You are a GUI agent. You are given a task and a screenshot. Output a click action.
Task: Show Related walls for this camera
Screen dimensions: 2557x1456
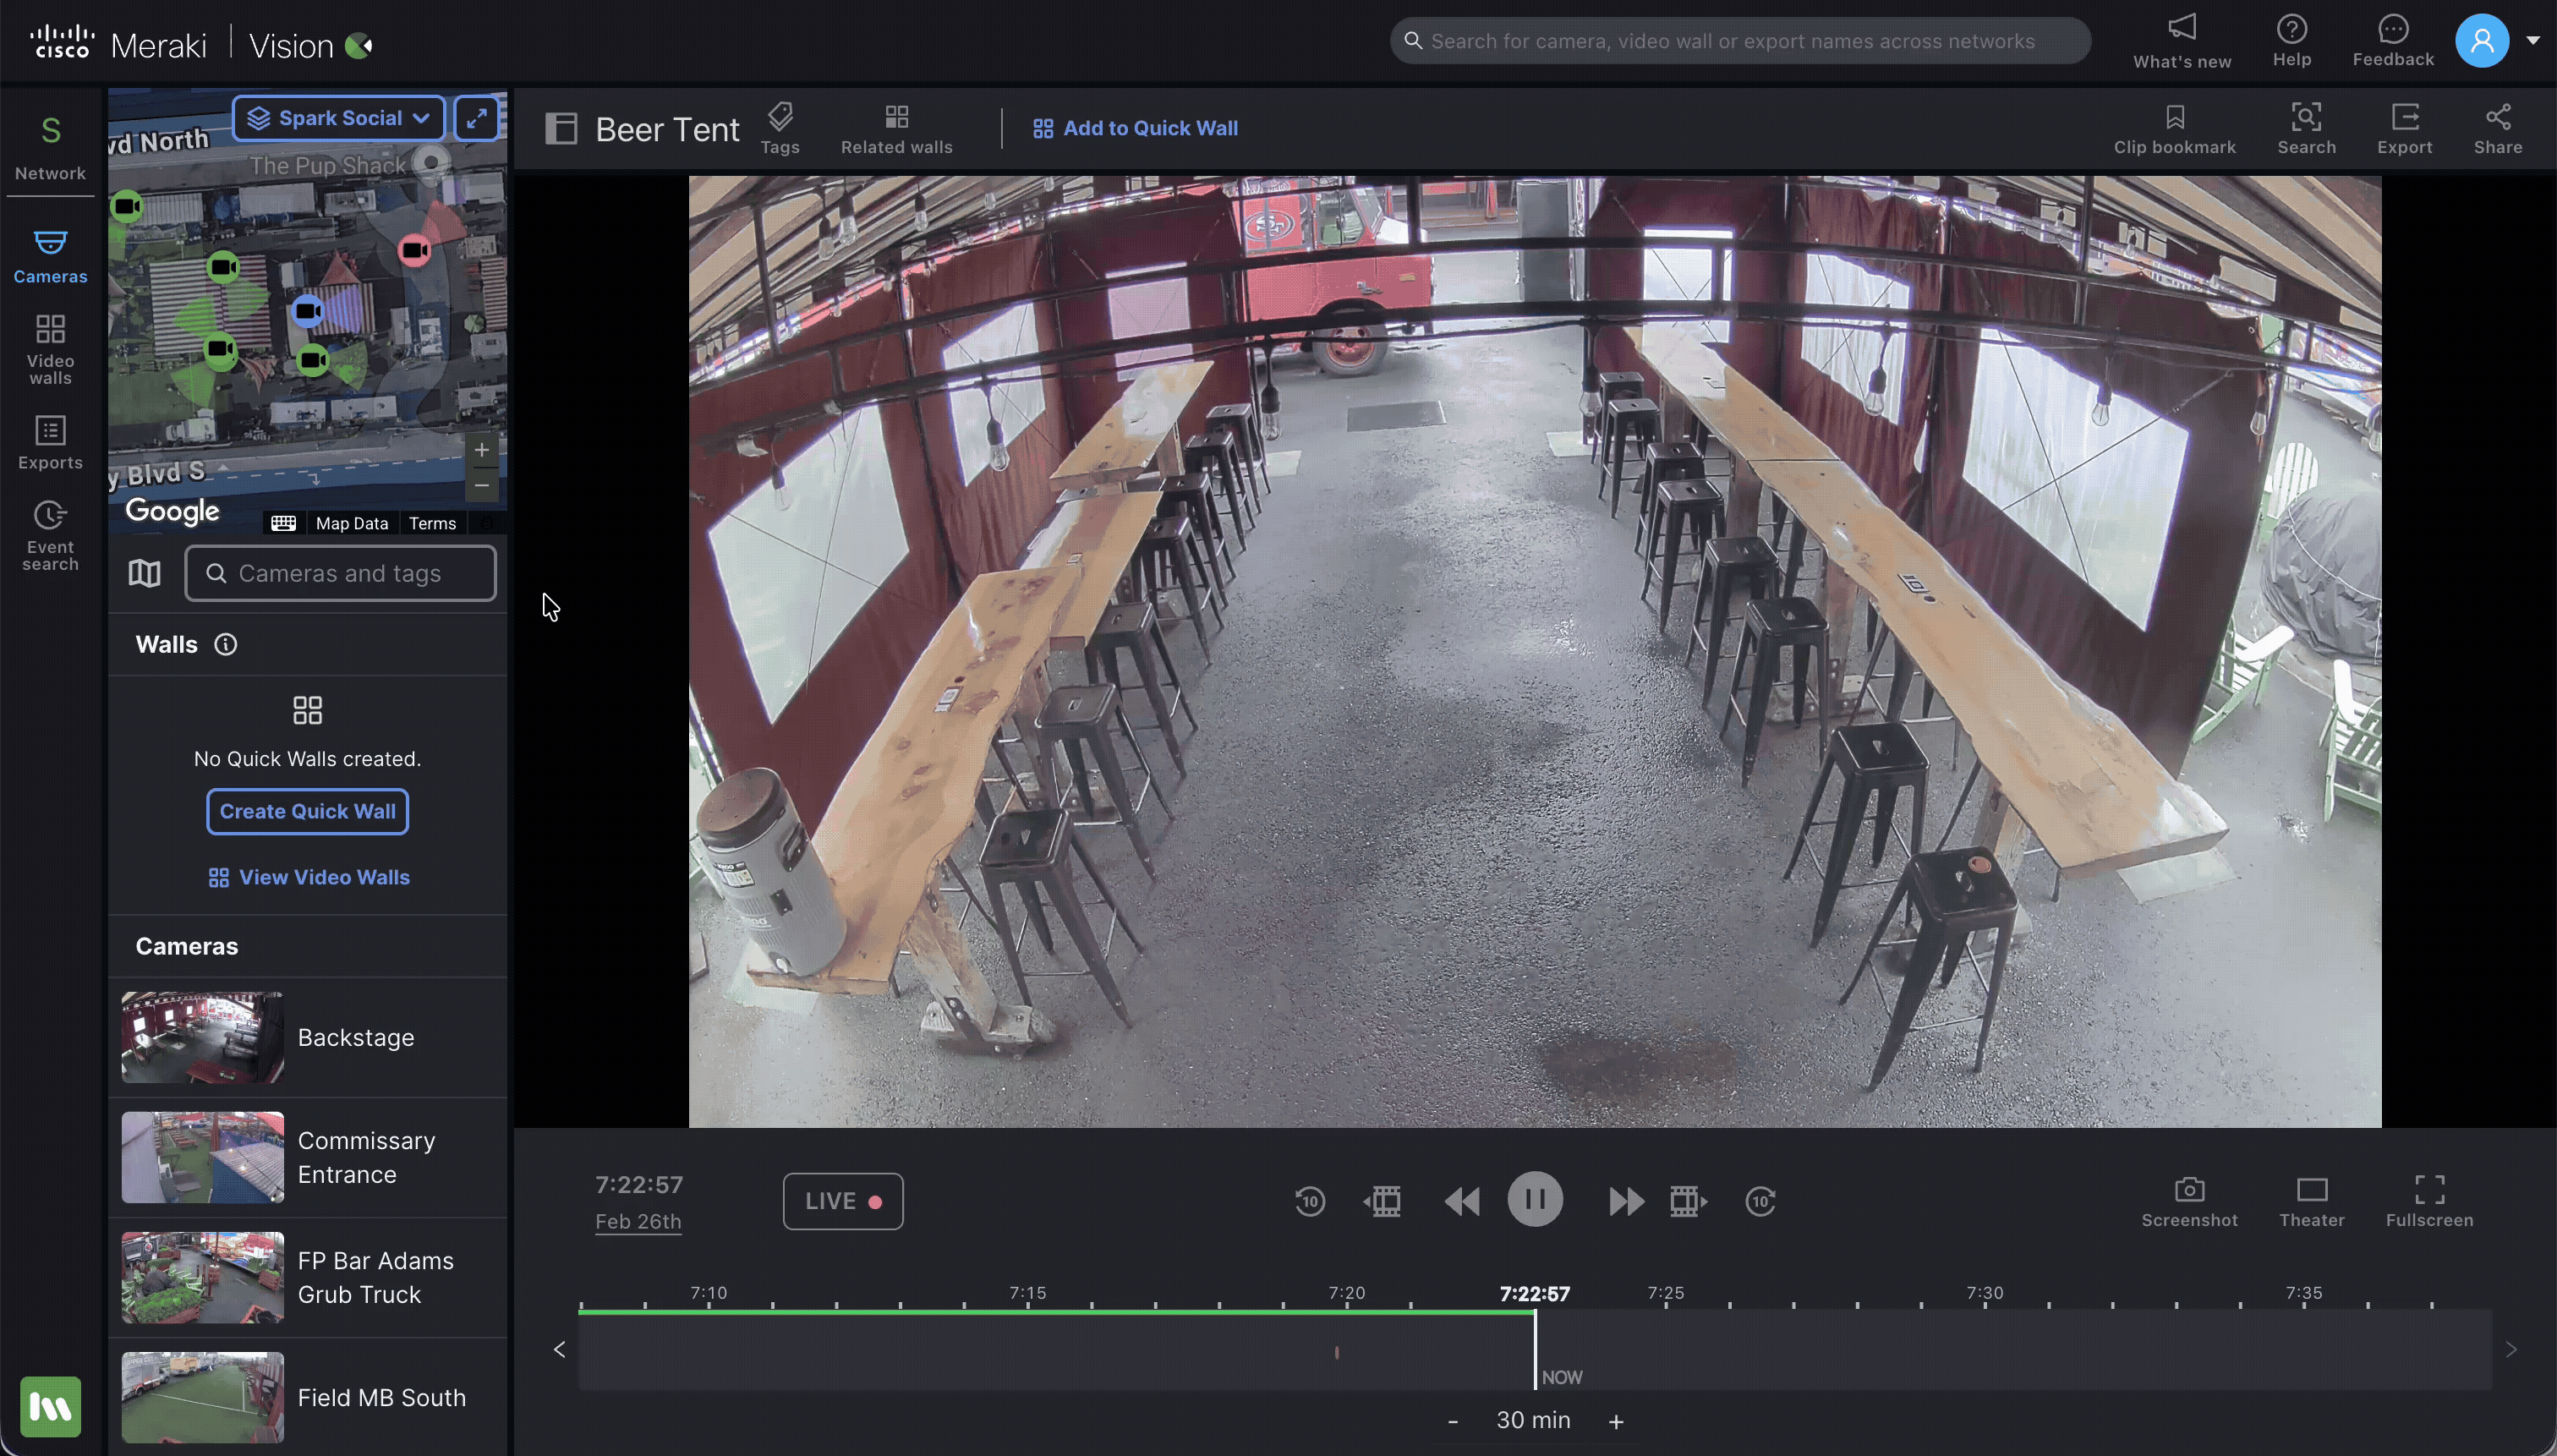point(895,128)
